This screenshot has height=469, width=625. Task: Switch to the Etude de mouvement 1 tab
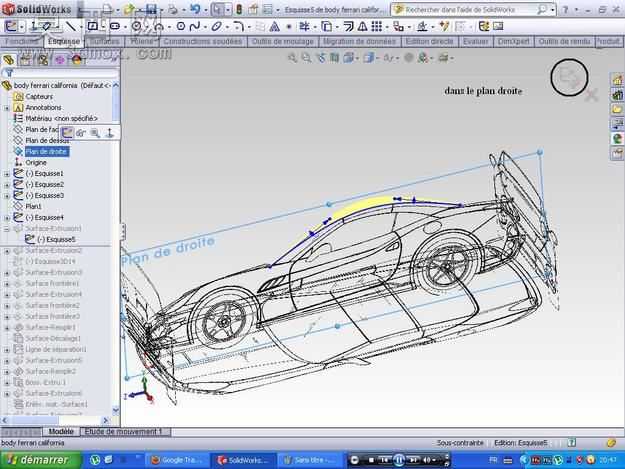tap(124, 432)
